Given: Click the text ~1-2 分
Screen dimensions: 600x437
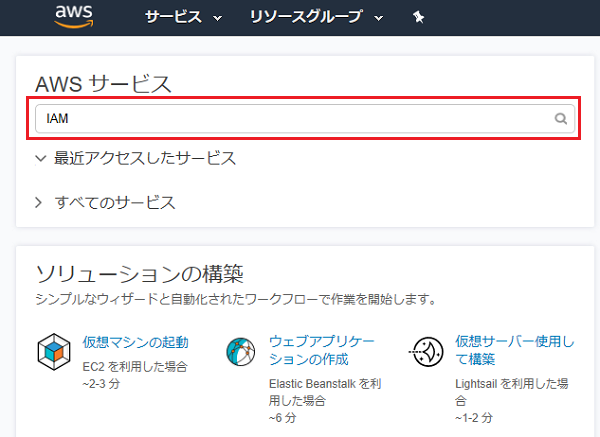Looking at the screenshot, I should click(x=474, y=417).
